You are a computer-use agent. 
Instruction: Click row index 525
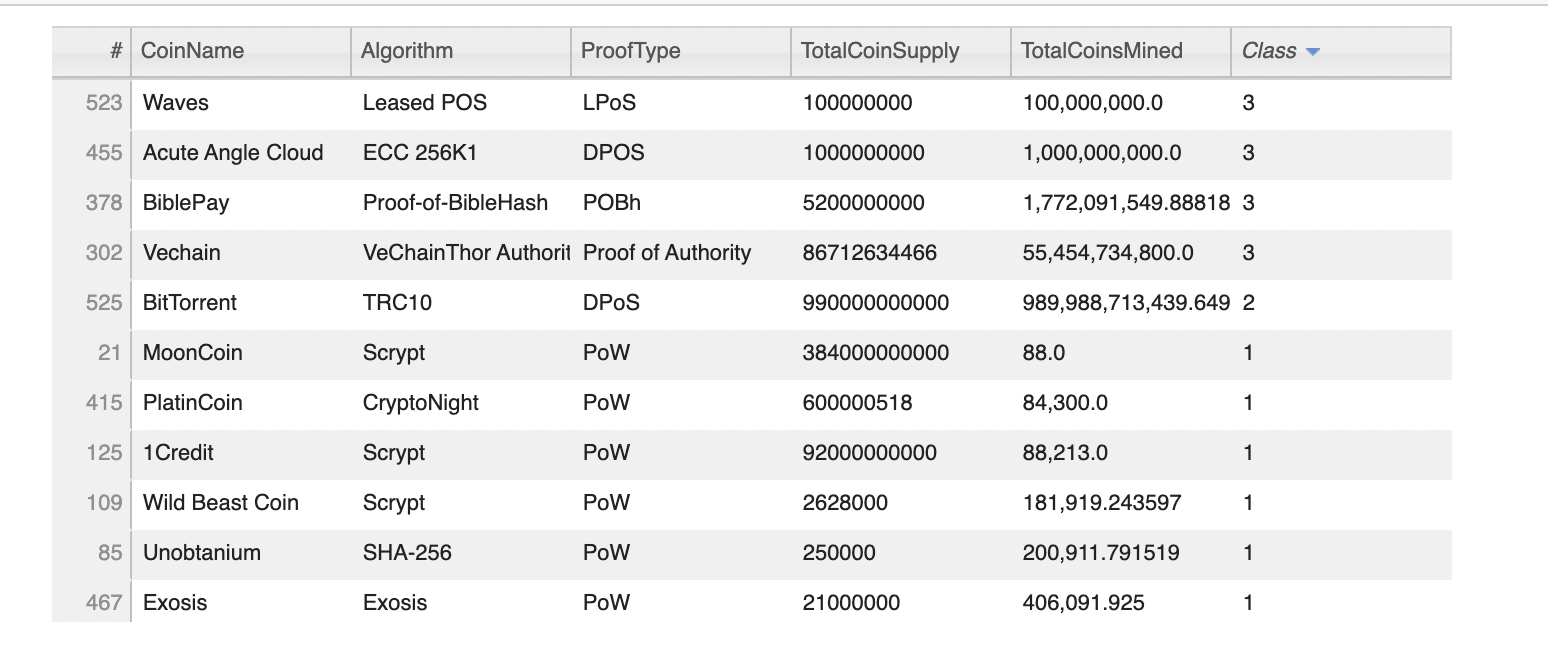91,303
